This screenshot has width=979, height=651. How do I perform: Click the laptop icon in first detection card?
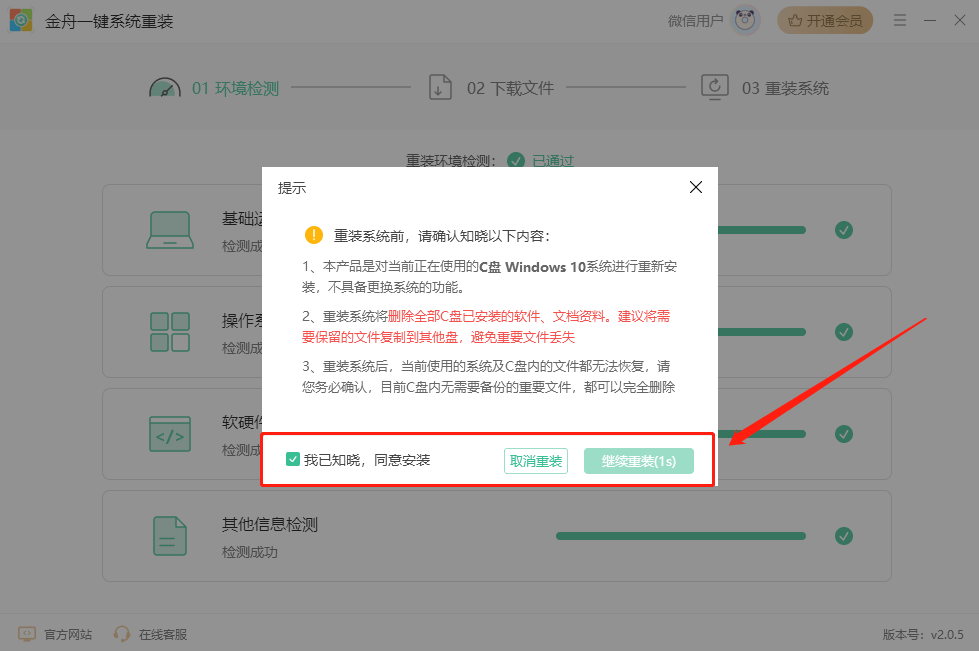[170, 230]
